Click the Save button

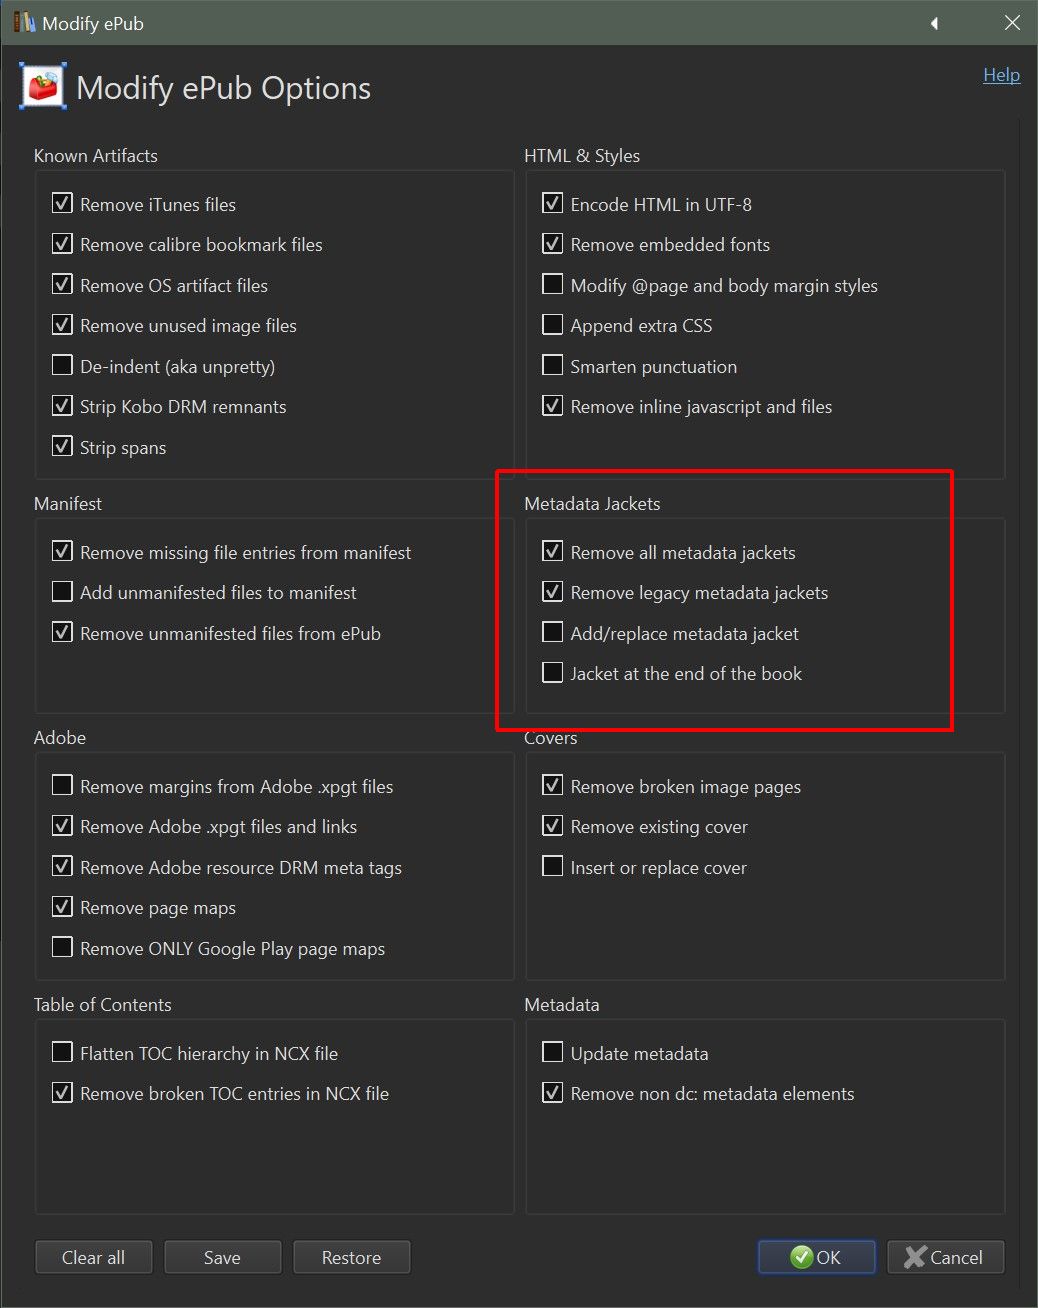point(222,1257)
